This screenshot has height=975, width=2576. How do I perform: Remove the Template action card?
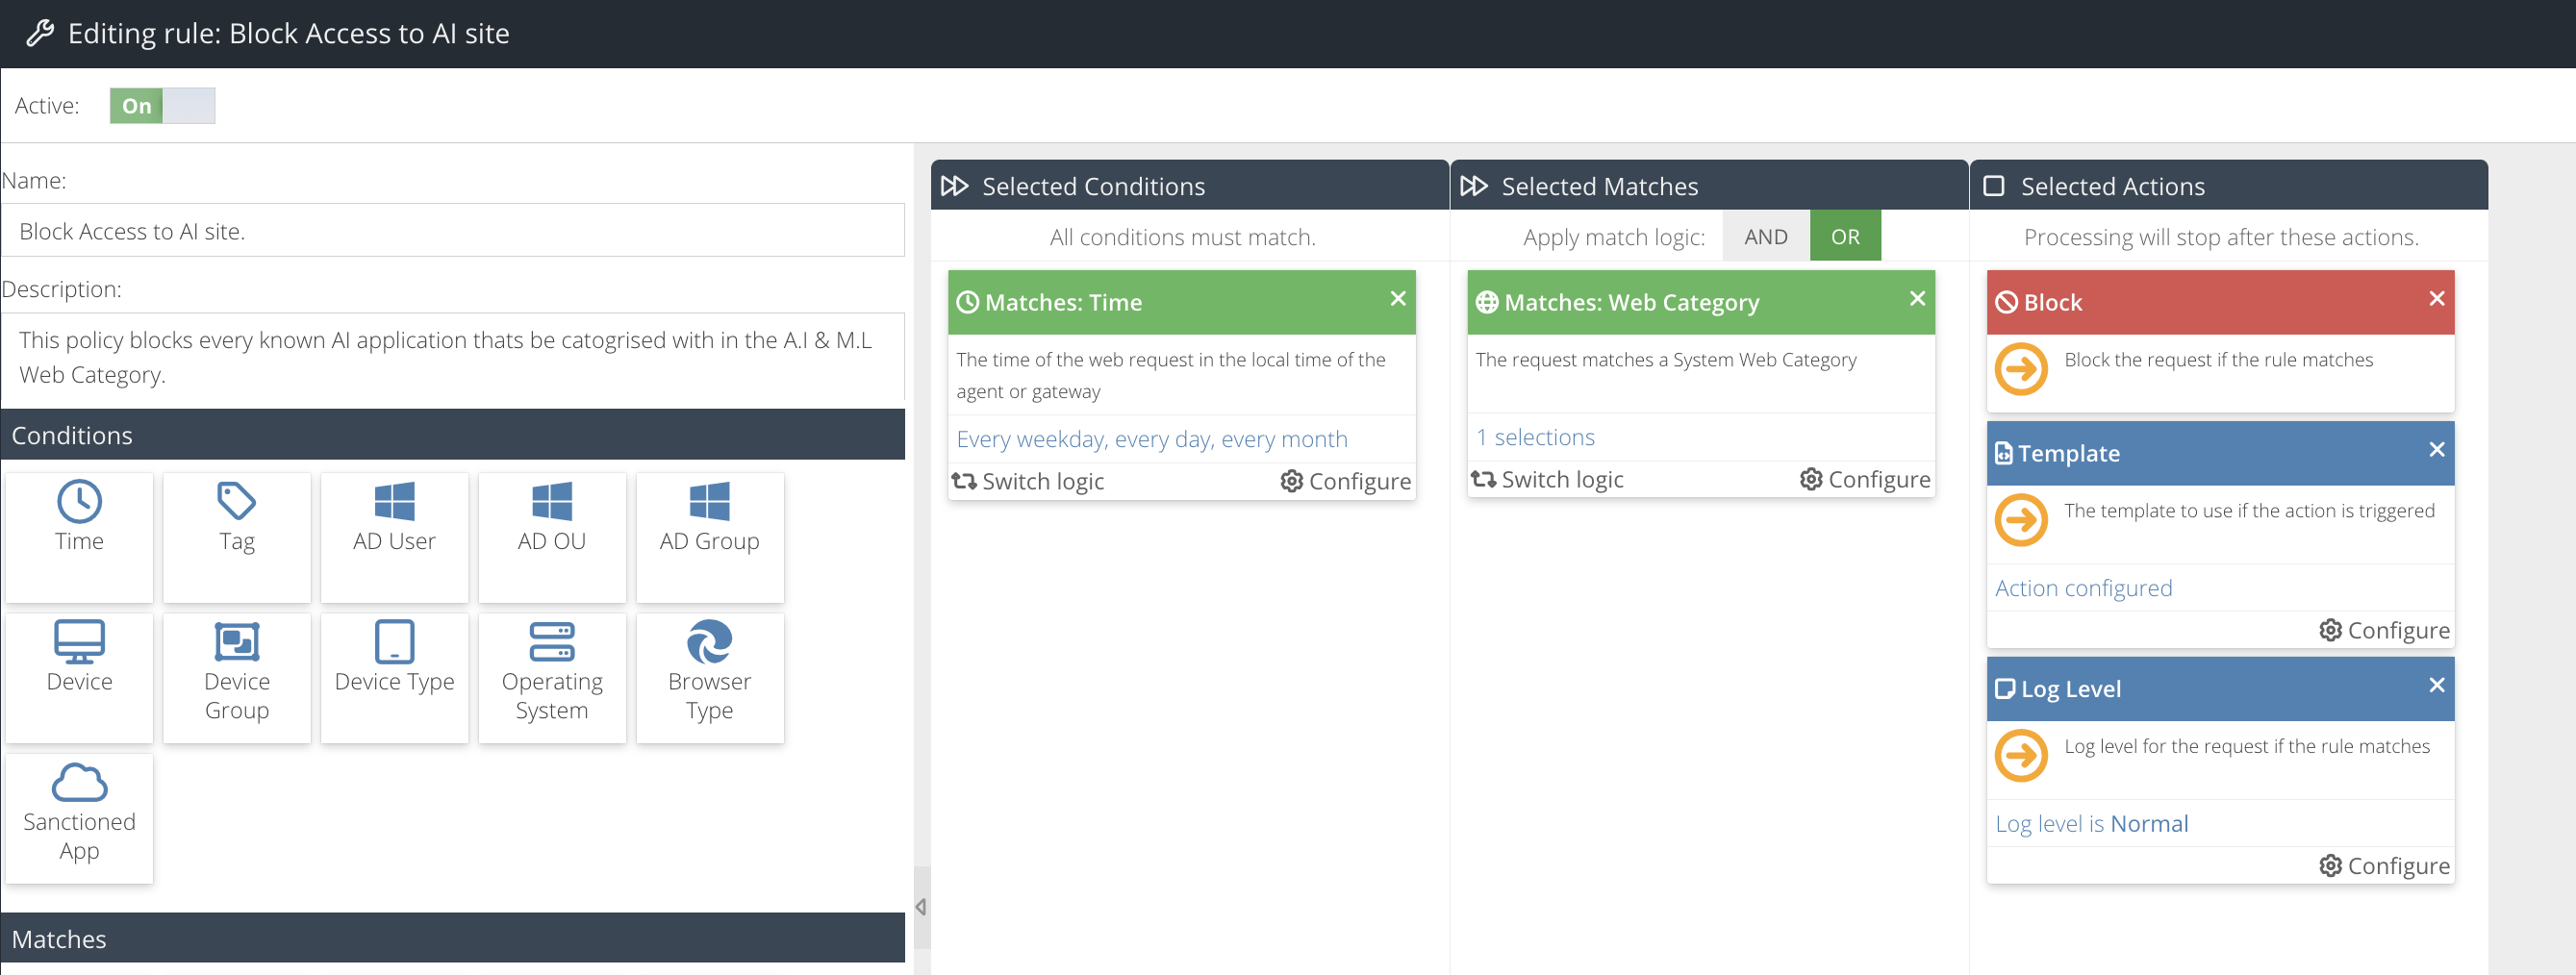(x=2437, y=450)
